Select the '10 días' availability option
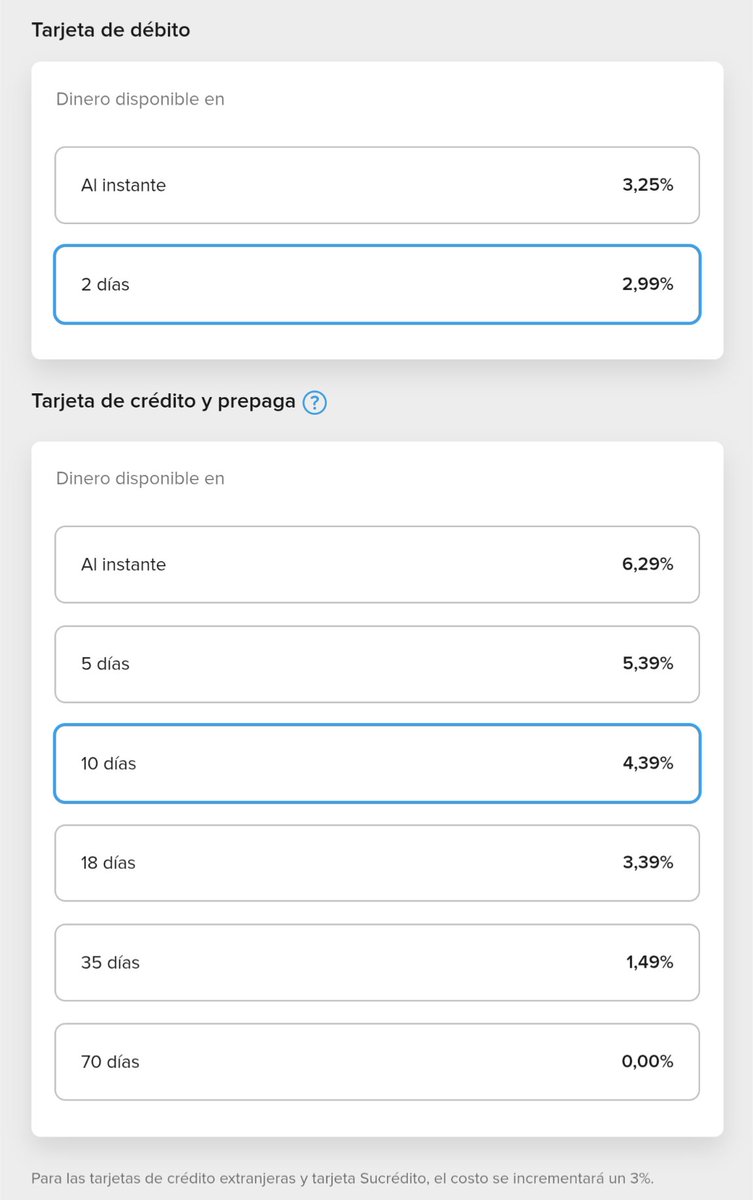The image size is (753, 1200). (x=377, y=764)
